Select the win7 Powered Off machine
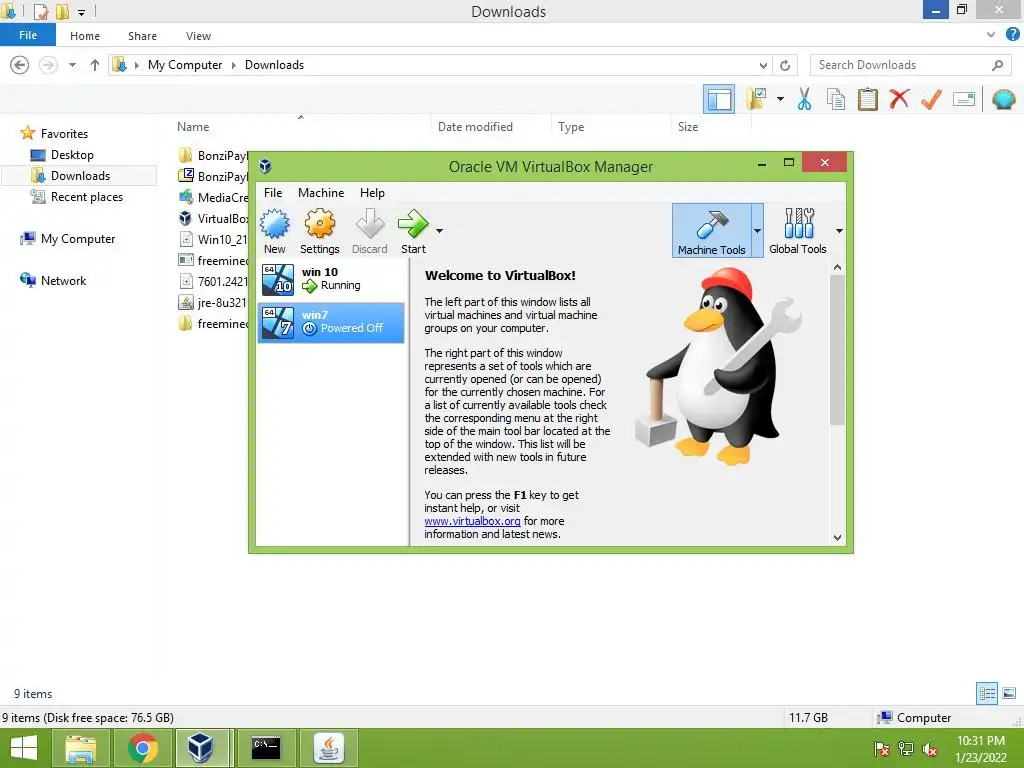The height and width of the screenshot is (768, 1024). pyautogui.click(x=331, y=322)
